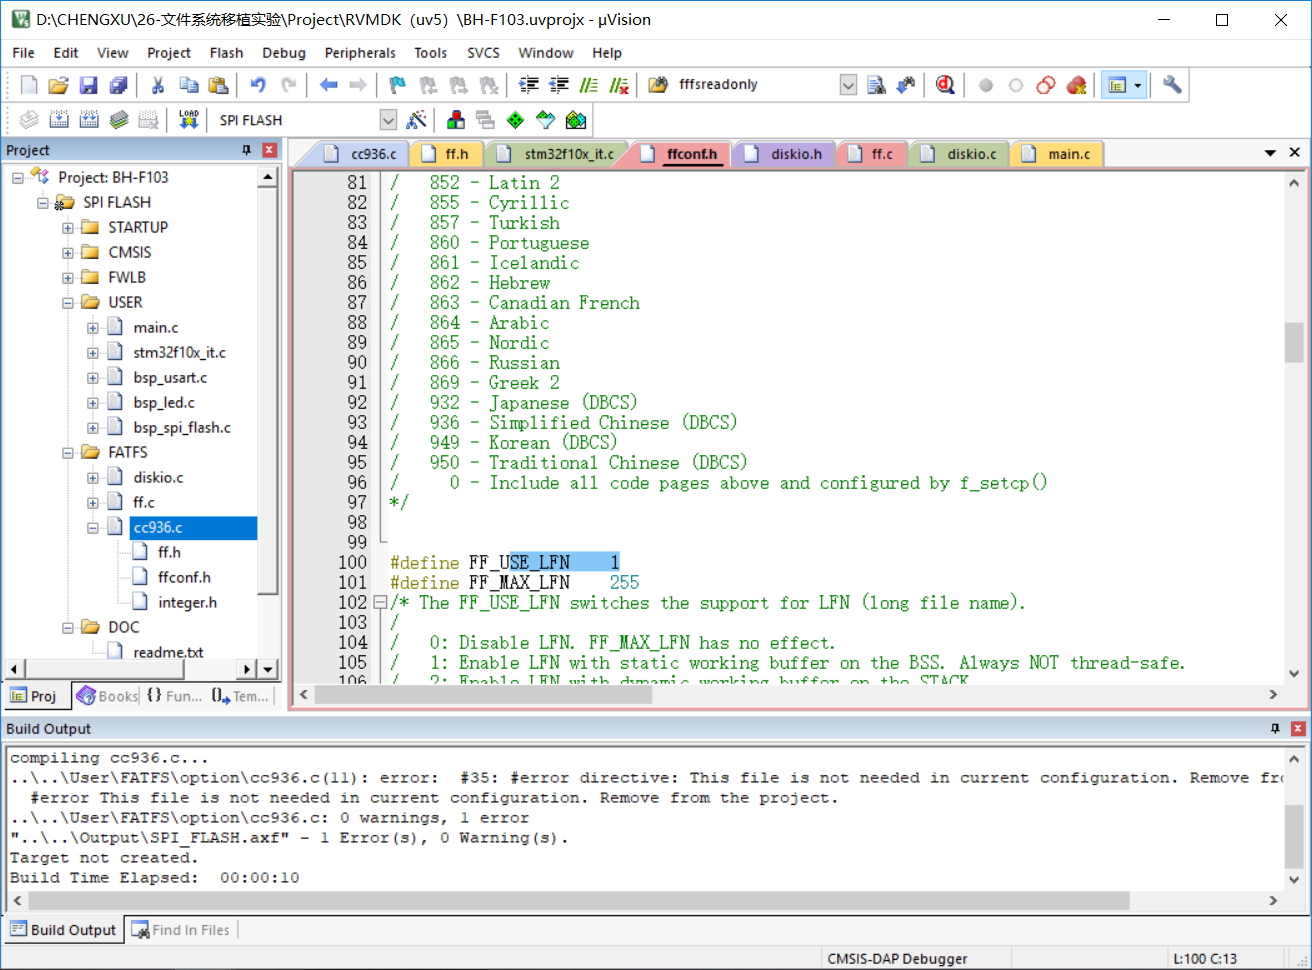Open the Manage Project Items icon
This screenshot has width=1312, height=970.
(x=453, y=118)
